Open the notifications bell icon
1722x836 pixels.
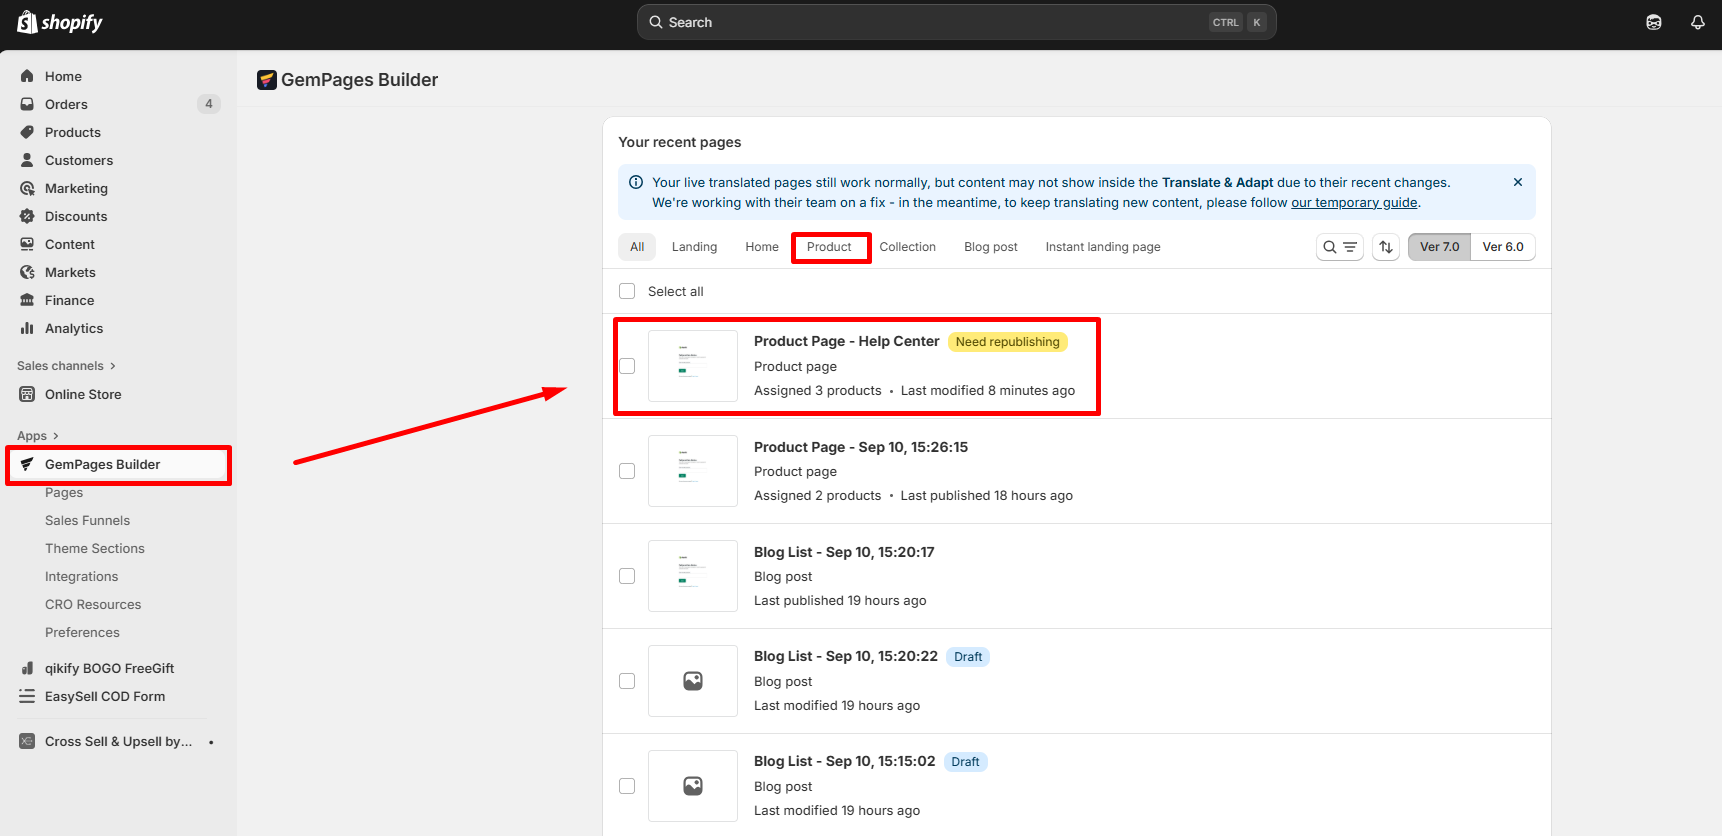click(1697, 22)
